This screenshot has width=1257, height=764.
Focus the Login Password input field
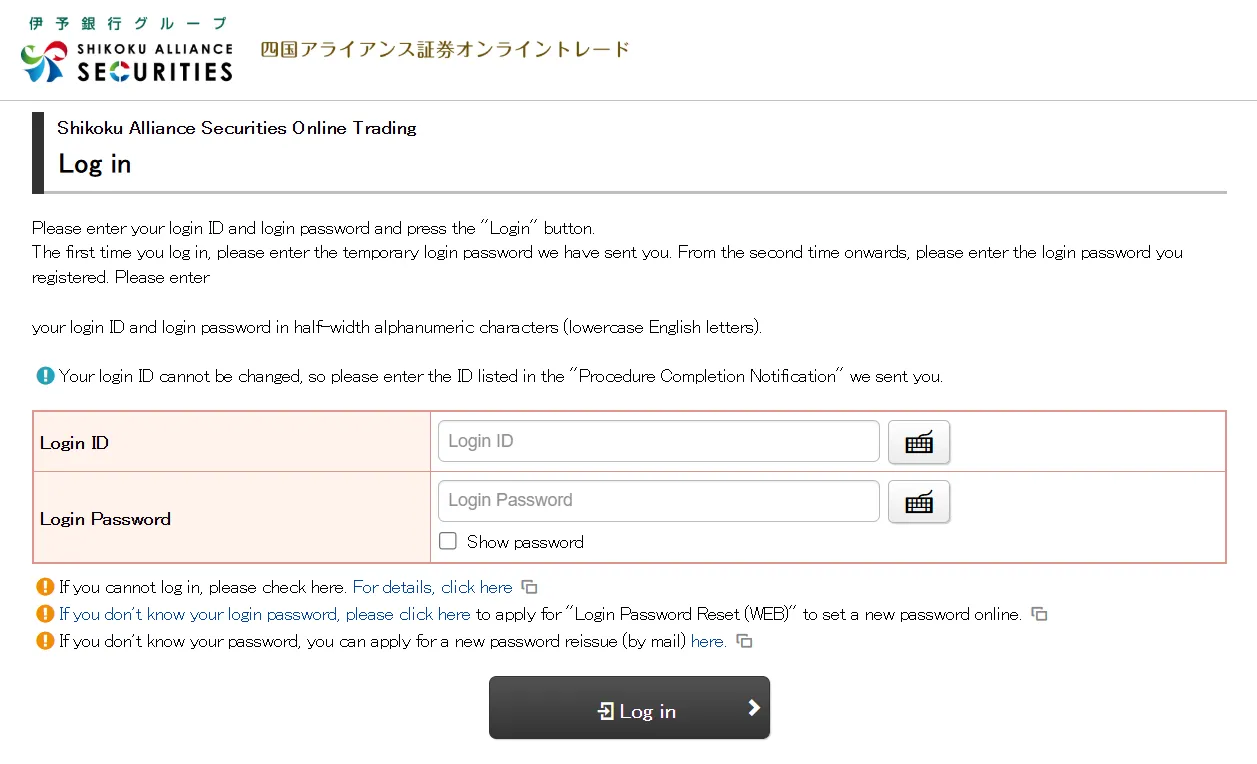point(659,501)
